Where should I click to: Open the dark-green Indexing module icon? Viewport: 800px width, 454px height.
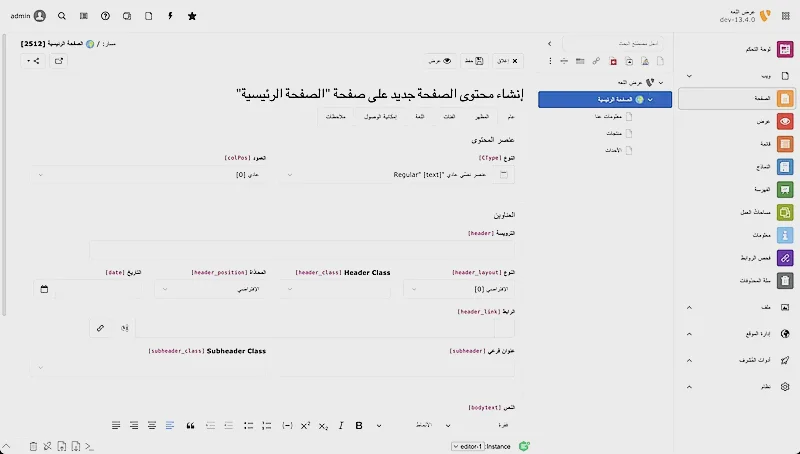785,189
